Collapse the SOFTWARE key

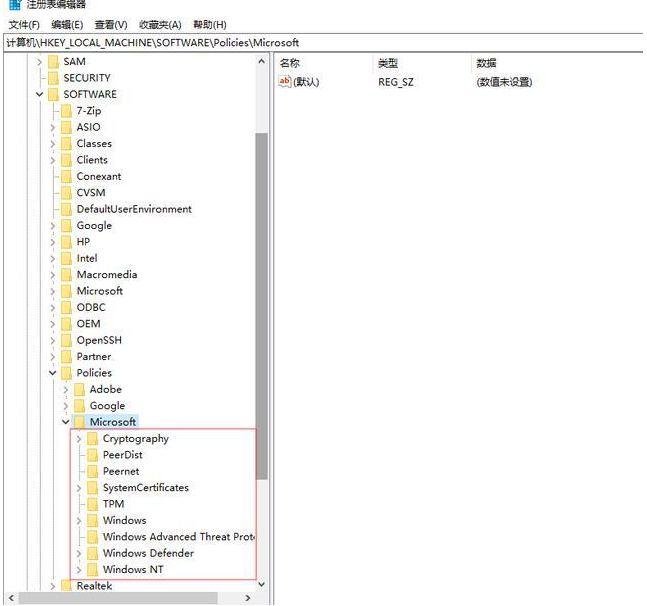[x=40, y=94]
